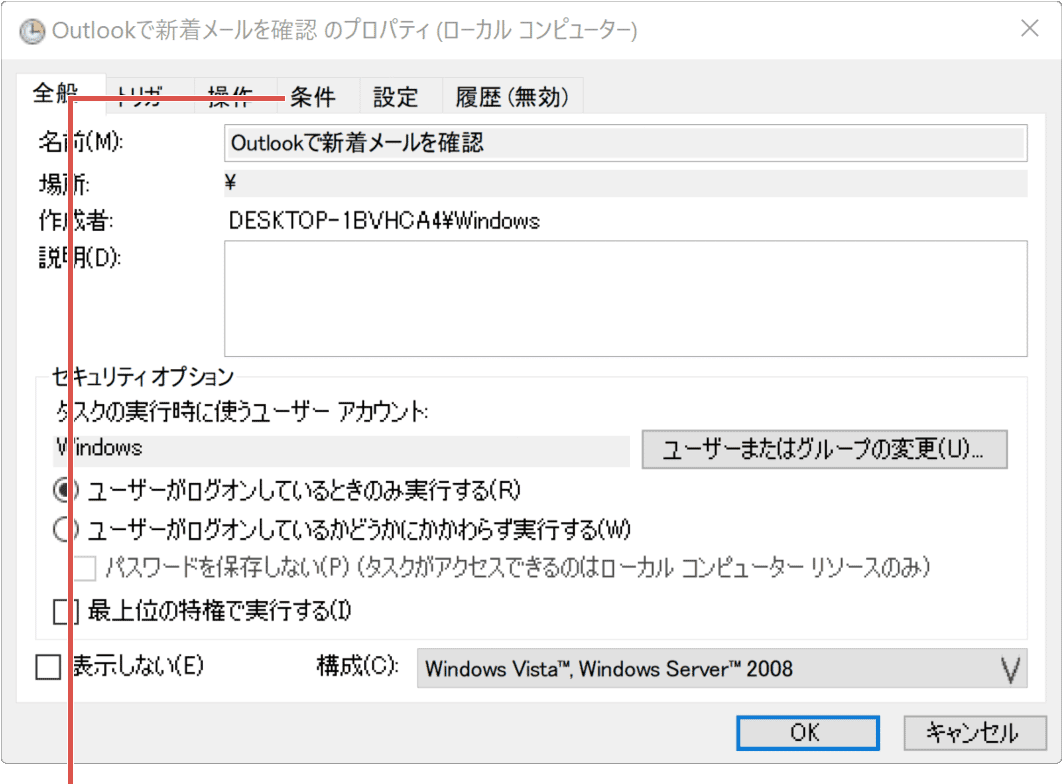Confirm changes with the OK button
The width and height of the screenshot is (1063, 784).
(x=806, y=732)
